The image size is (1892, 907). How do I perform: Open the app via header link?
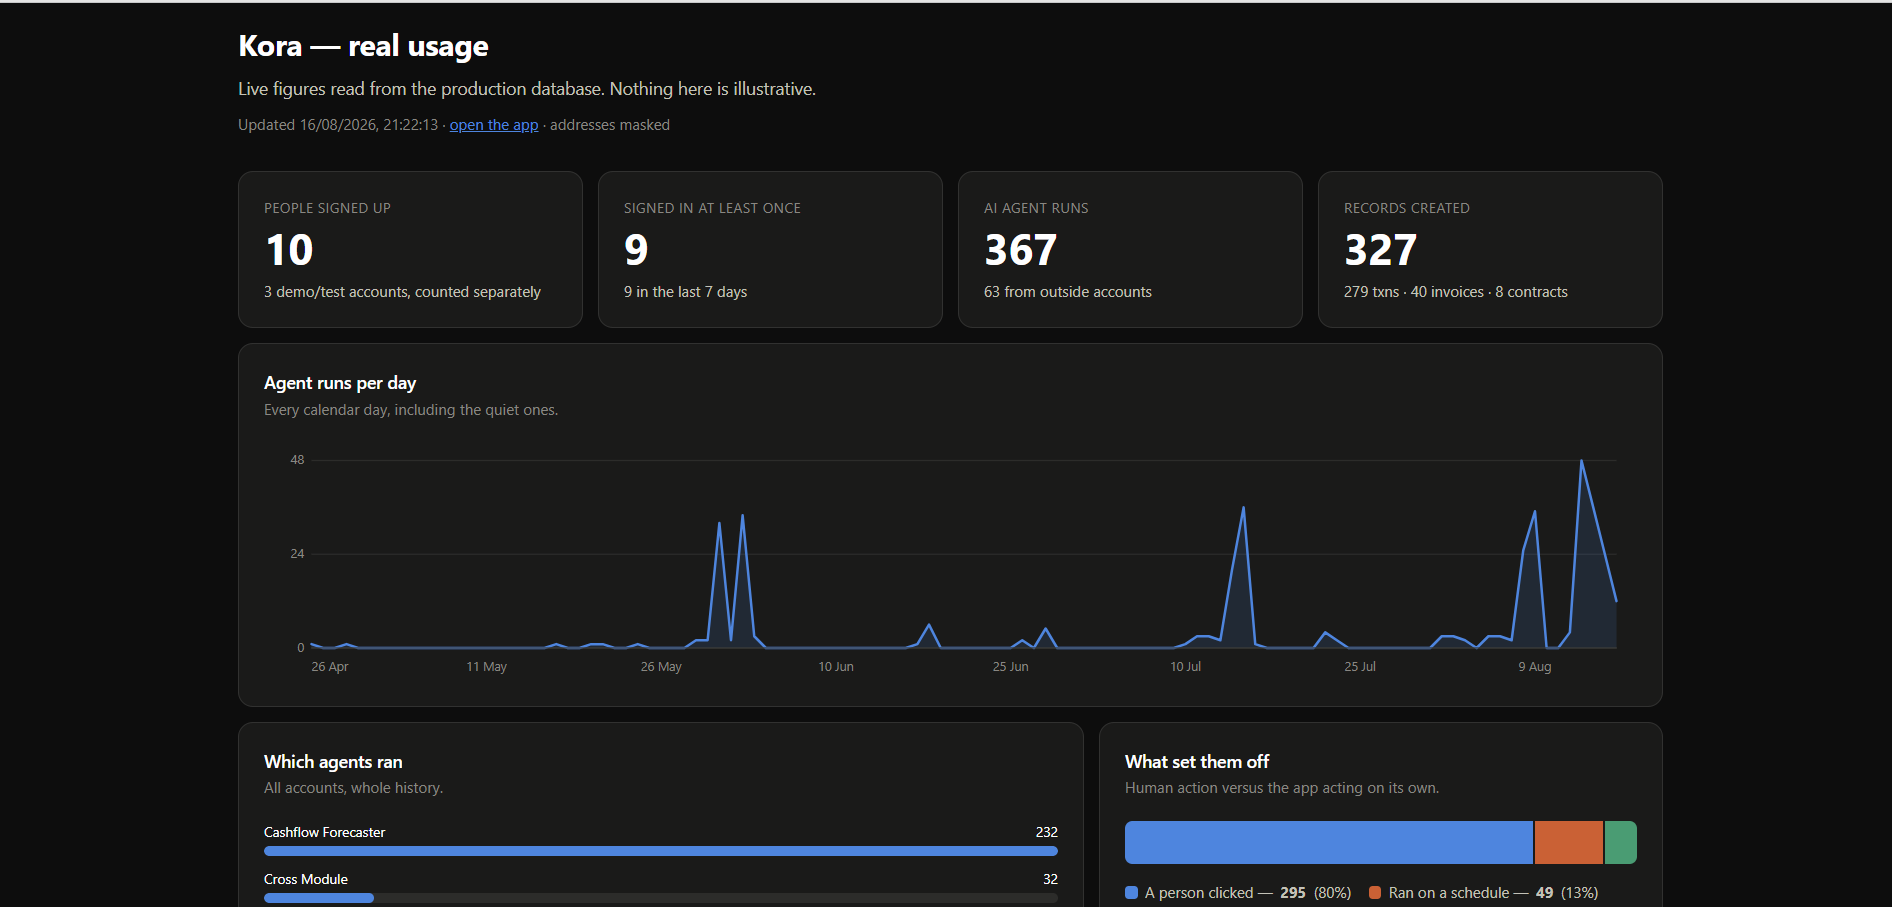coord(493,125)
